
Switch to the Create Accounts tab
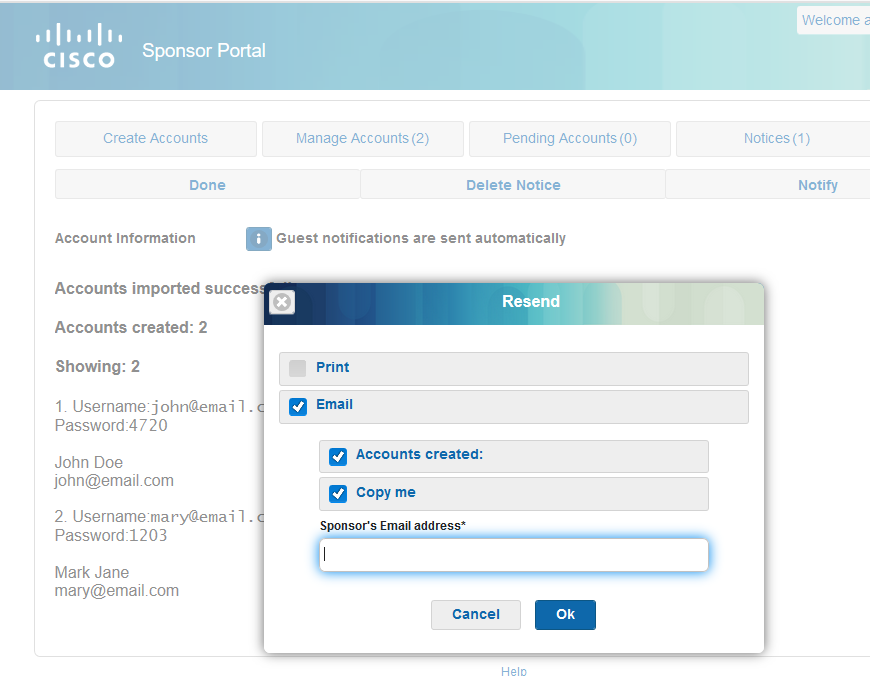coord(155,139)
